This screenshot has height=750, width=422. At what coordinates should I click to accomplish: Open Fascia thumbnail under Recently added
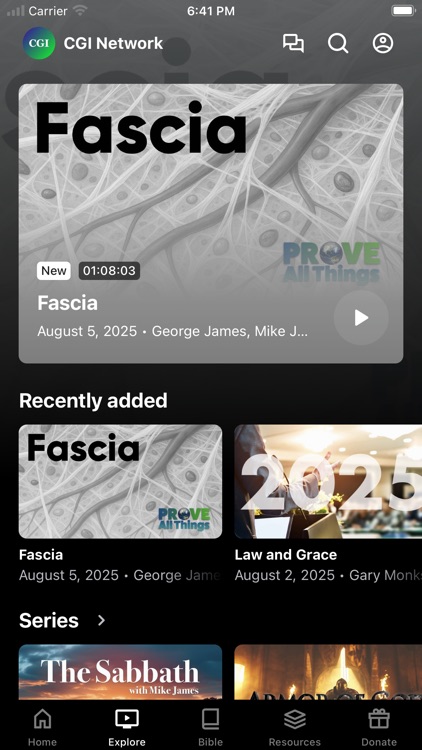point(121,482)
